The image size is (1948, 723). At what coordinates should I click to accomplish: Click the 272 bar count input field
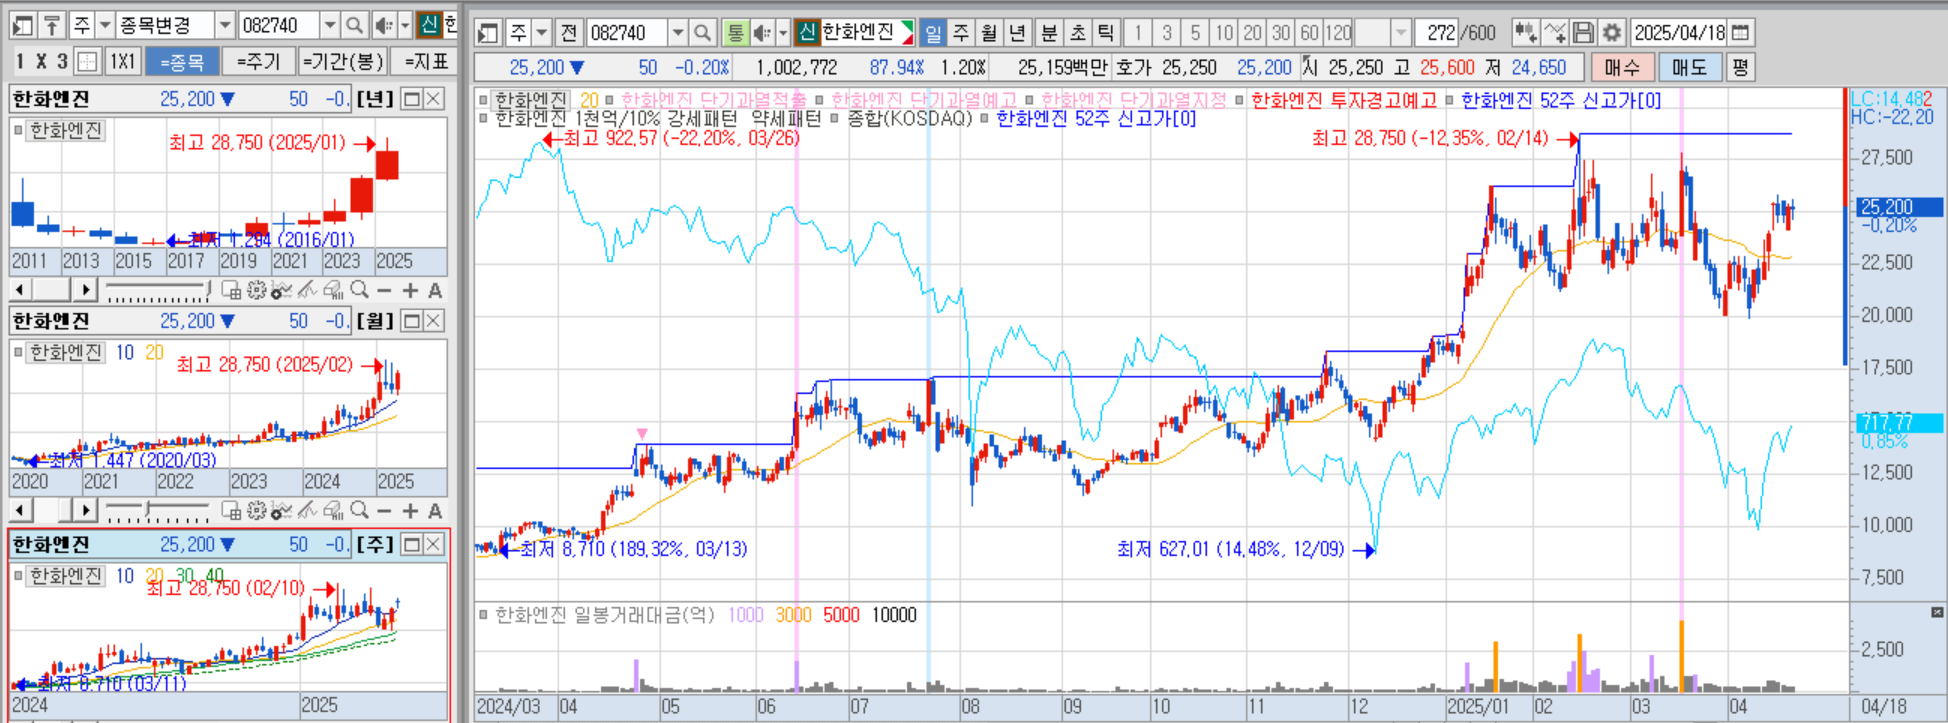[x=1436, y=33]
